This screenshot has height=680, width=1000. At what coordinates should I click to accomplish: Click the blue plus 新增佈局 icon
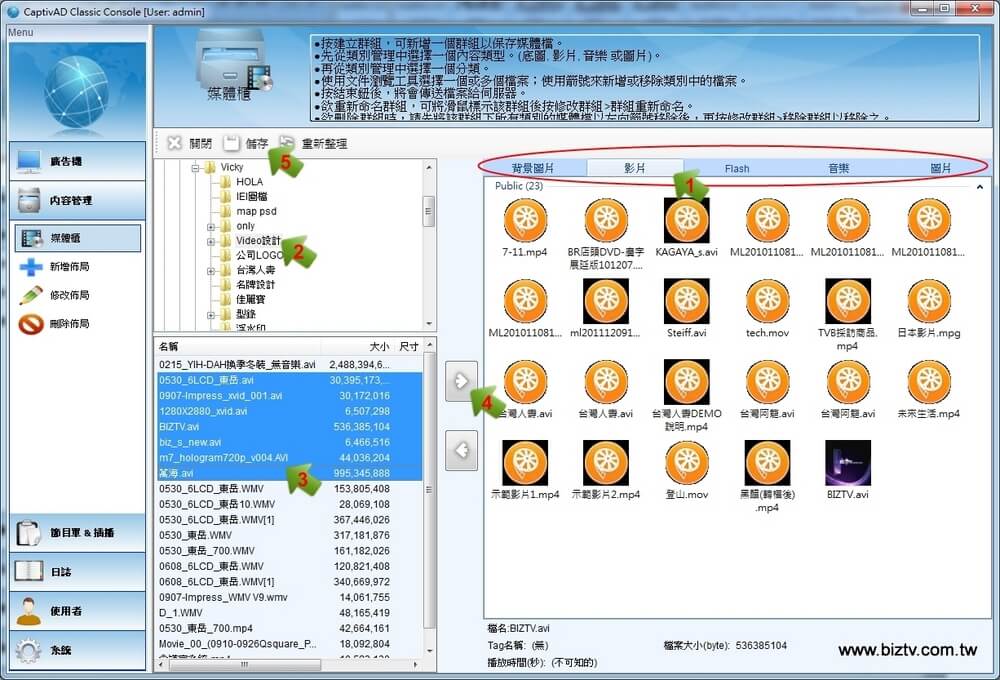pos(31,267)
